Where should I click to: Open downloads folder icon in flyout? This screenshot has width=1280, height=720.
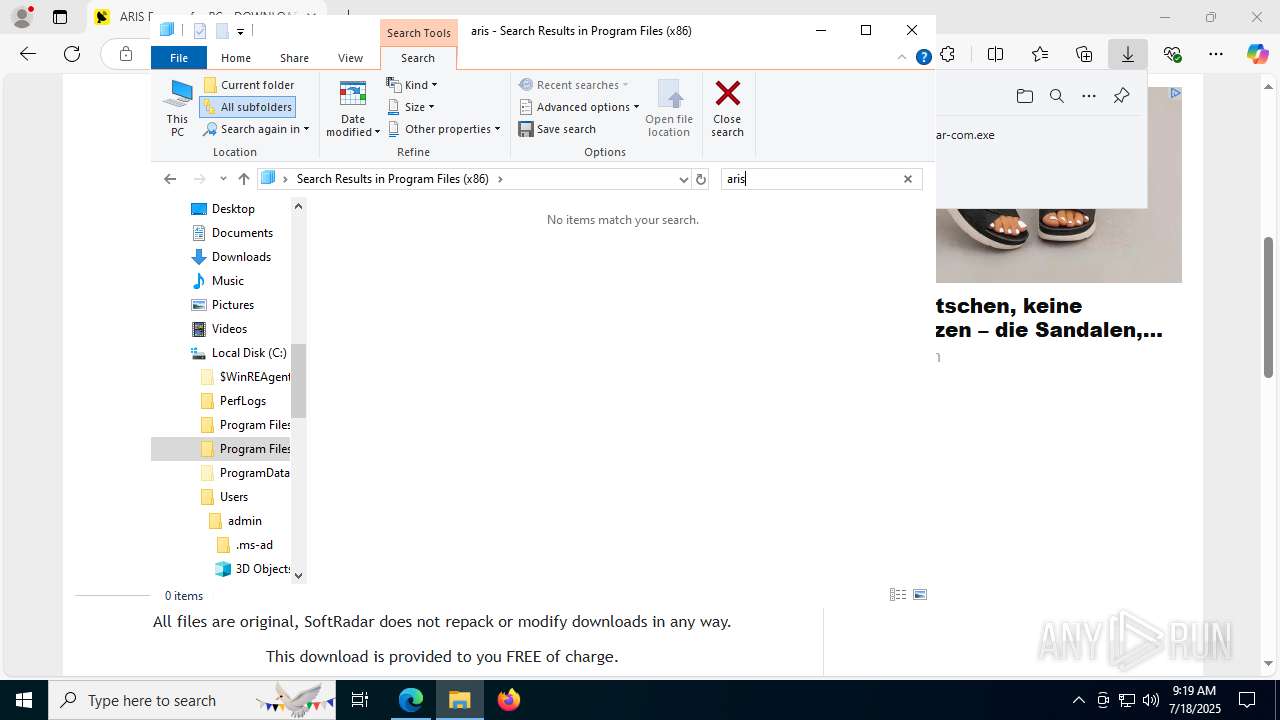pos(1025,96)
